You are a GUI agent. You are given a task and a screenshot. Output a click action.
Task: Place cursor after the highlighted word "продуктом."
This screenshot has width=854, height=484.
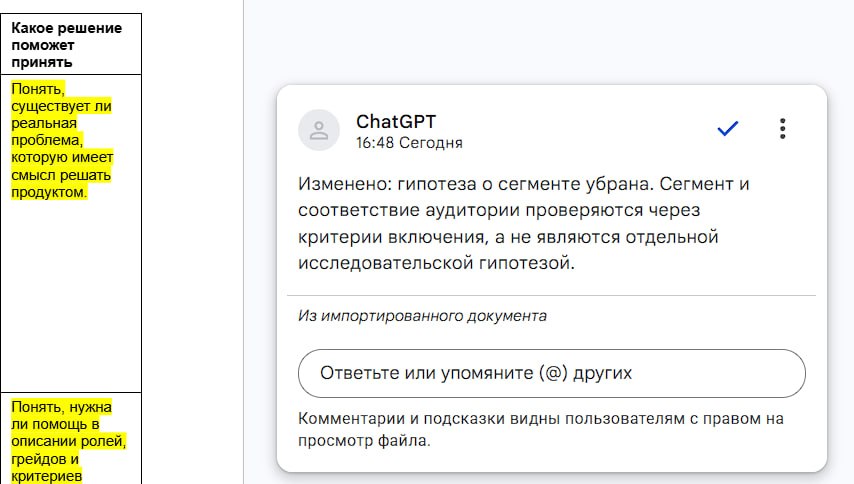[87, 192]
